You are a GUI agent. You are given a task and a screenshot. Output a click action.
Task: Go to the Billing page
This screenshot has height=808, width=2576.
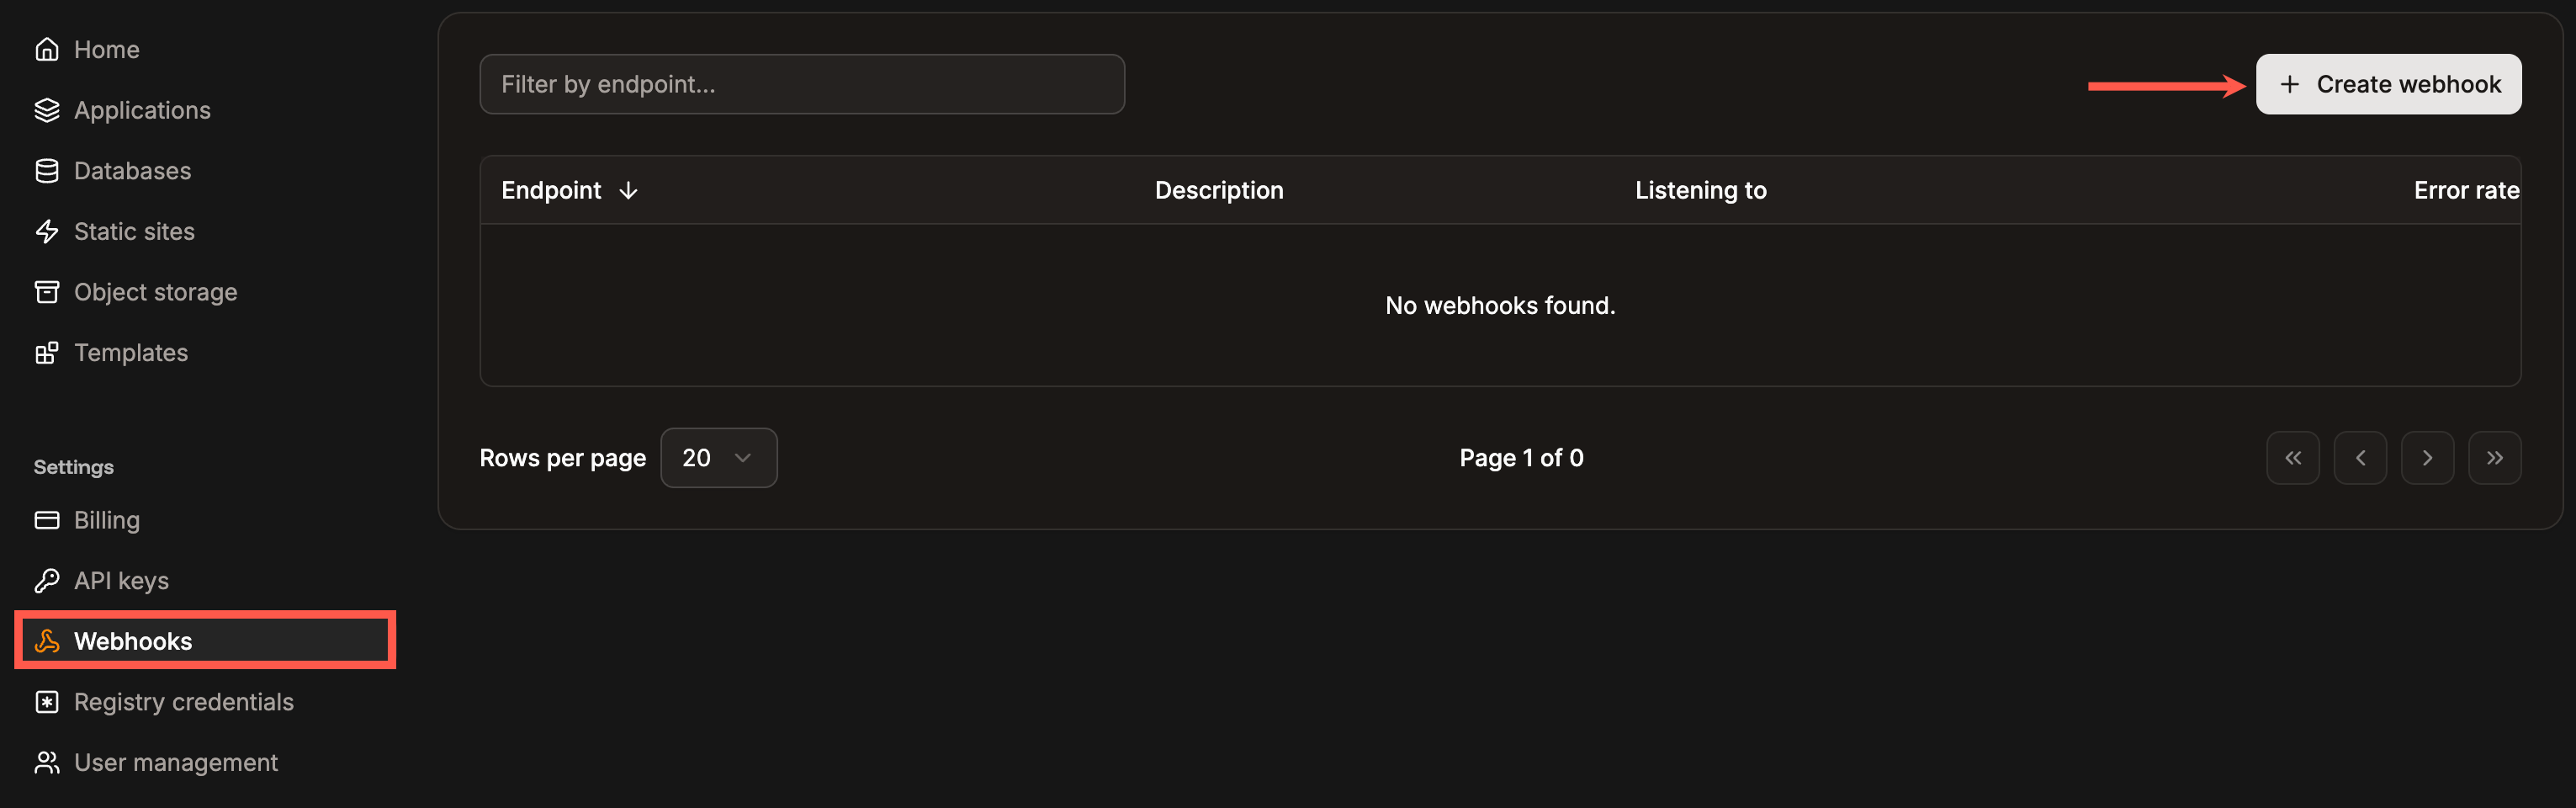pyautogui.click(x=108, y=519)
